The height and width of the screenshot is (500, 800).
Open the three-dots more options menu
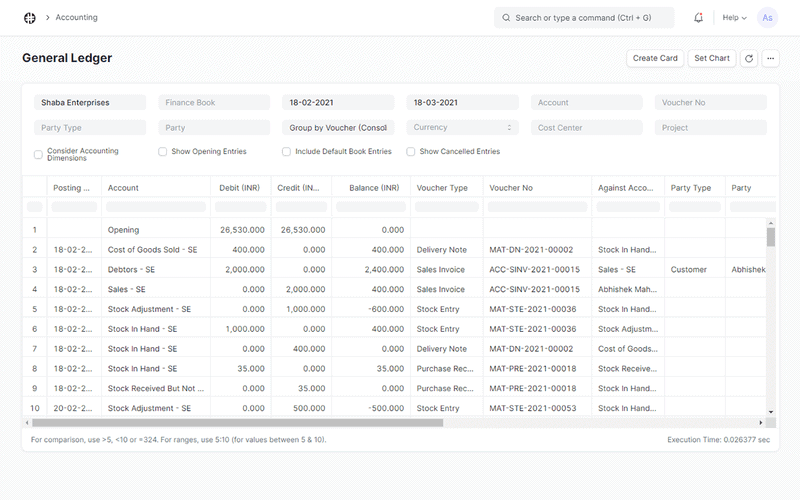click(771, 59)
